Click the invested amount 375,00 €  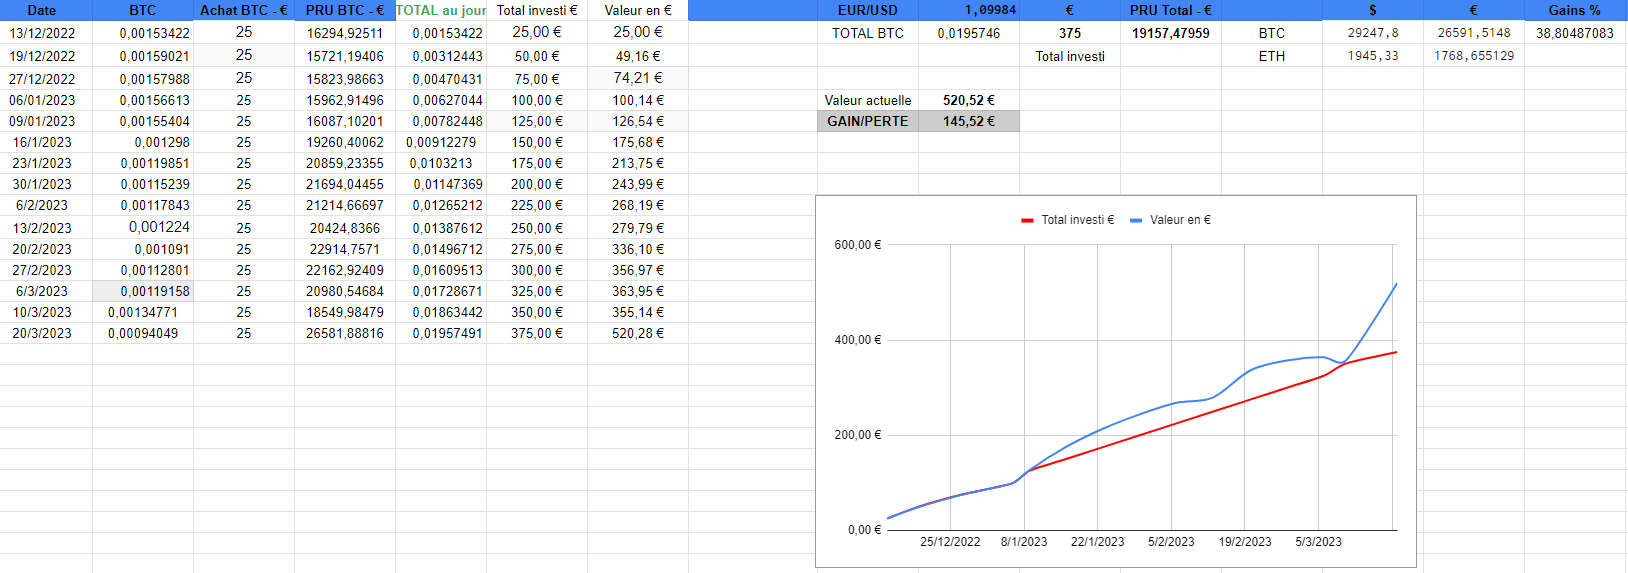tap(537, 333)
